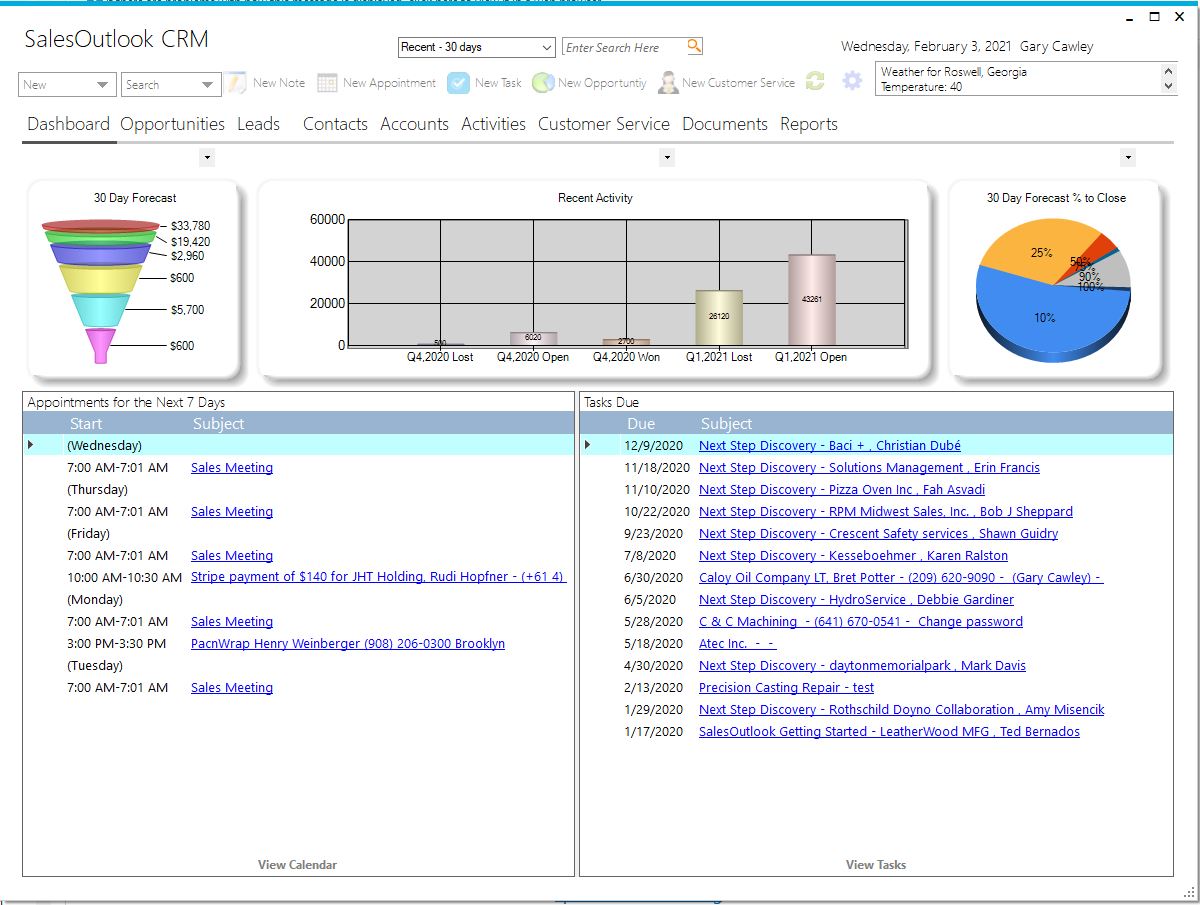
Task: Click the highlighted Baci task row marker
Action: (x=586, y=445)
